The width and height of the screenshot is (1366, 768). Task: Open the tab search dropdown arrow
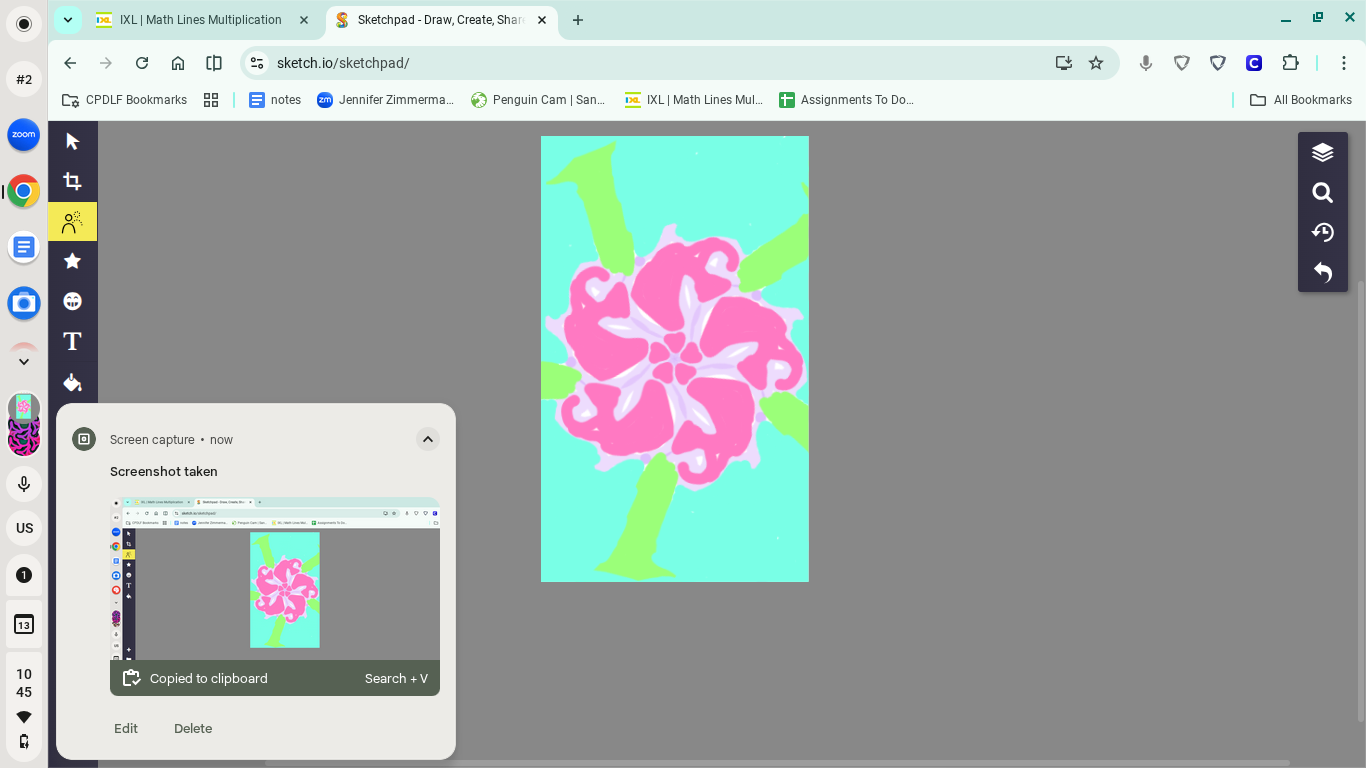pos(67,20)
